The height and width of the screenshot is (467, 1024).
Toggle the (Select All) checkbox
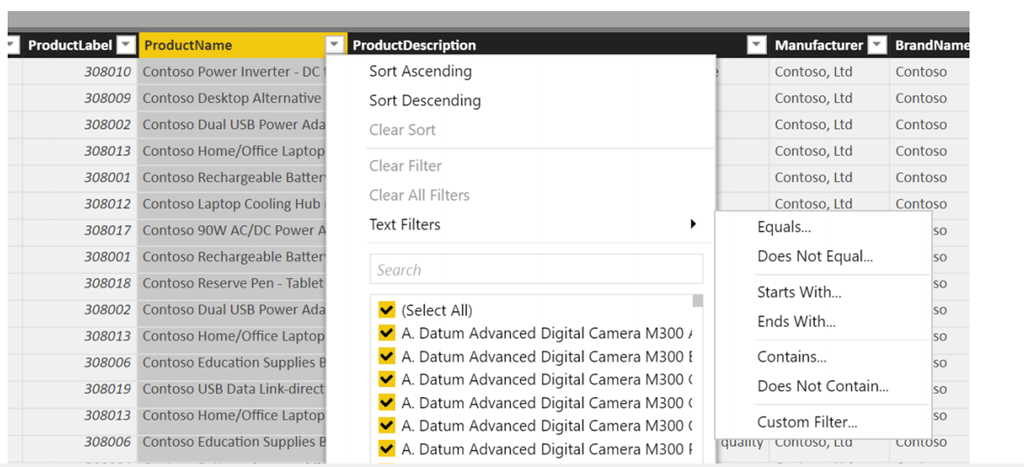[387, 310]
